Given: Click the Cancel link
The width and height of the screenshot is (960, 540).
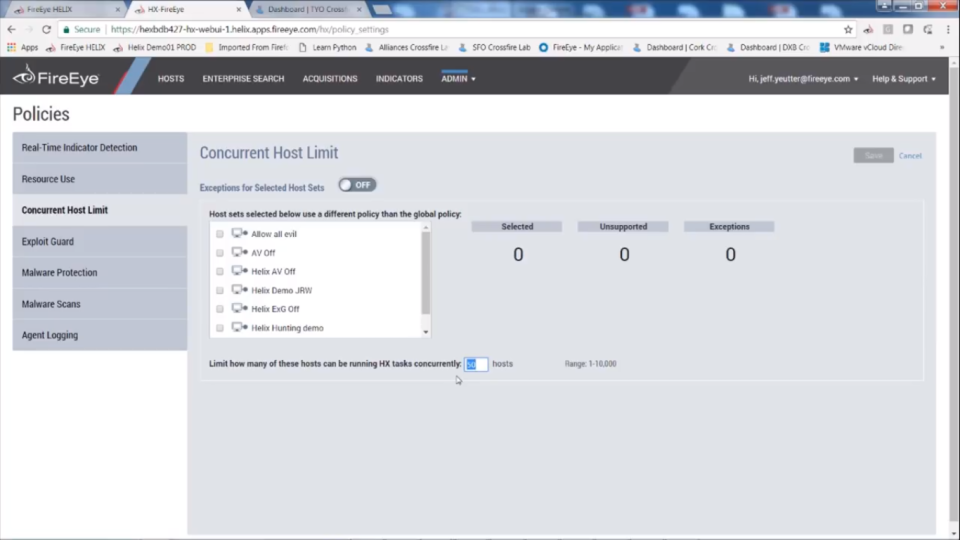Looking at the screenshot, I should point(910,156).
